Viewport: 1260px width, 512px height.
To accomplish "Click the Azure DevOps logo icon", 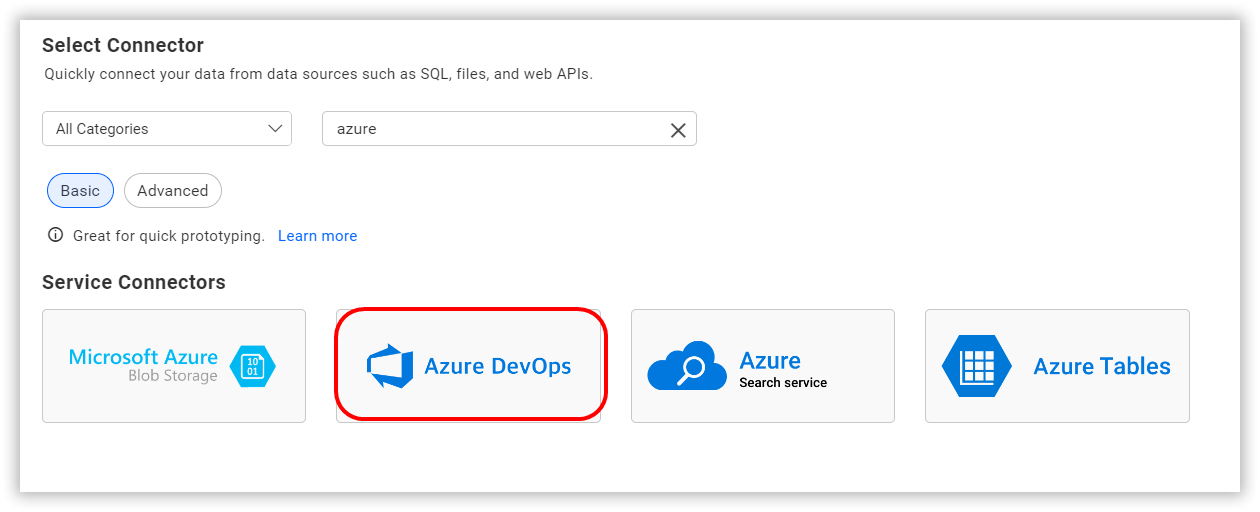I will point(390,366).
